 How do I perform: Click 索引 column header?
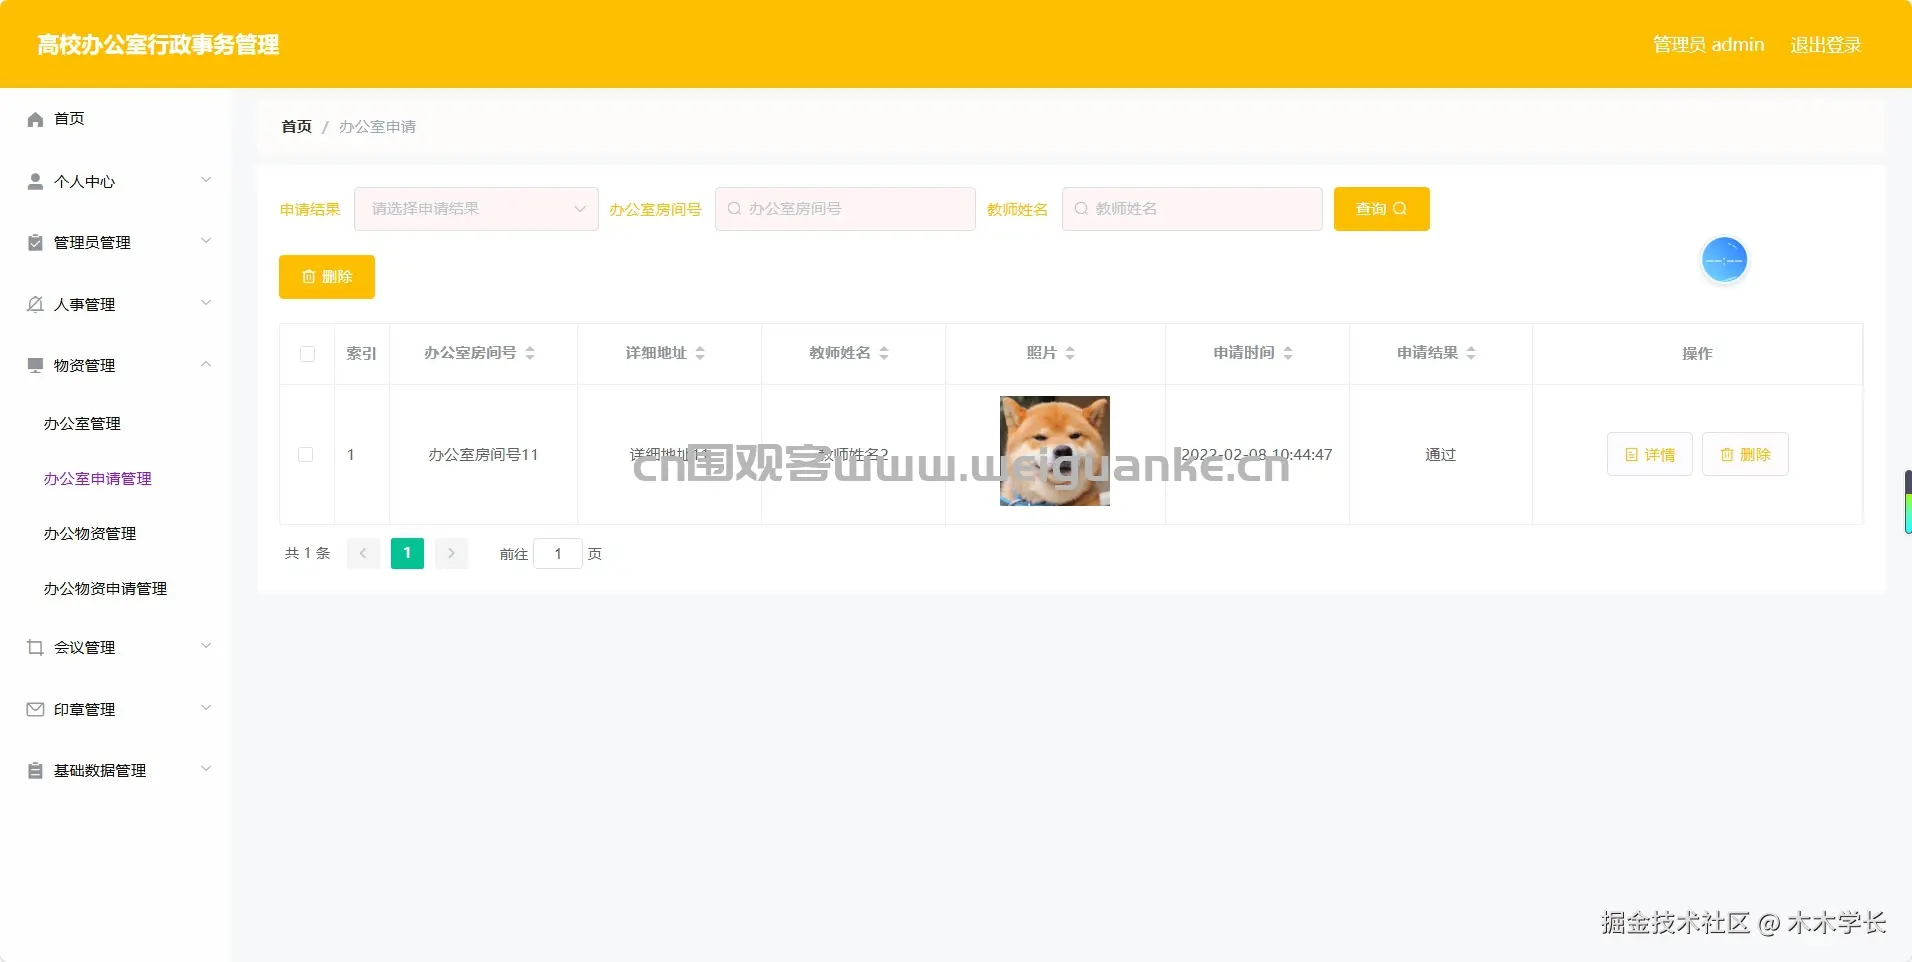point(361,354)
